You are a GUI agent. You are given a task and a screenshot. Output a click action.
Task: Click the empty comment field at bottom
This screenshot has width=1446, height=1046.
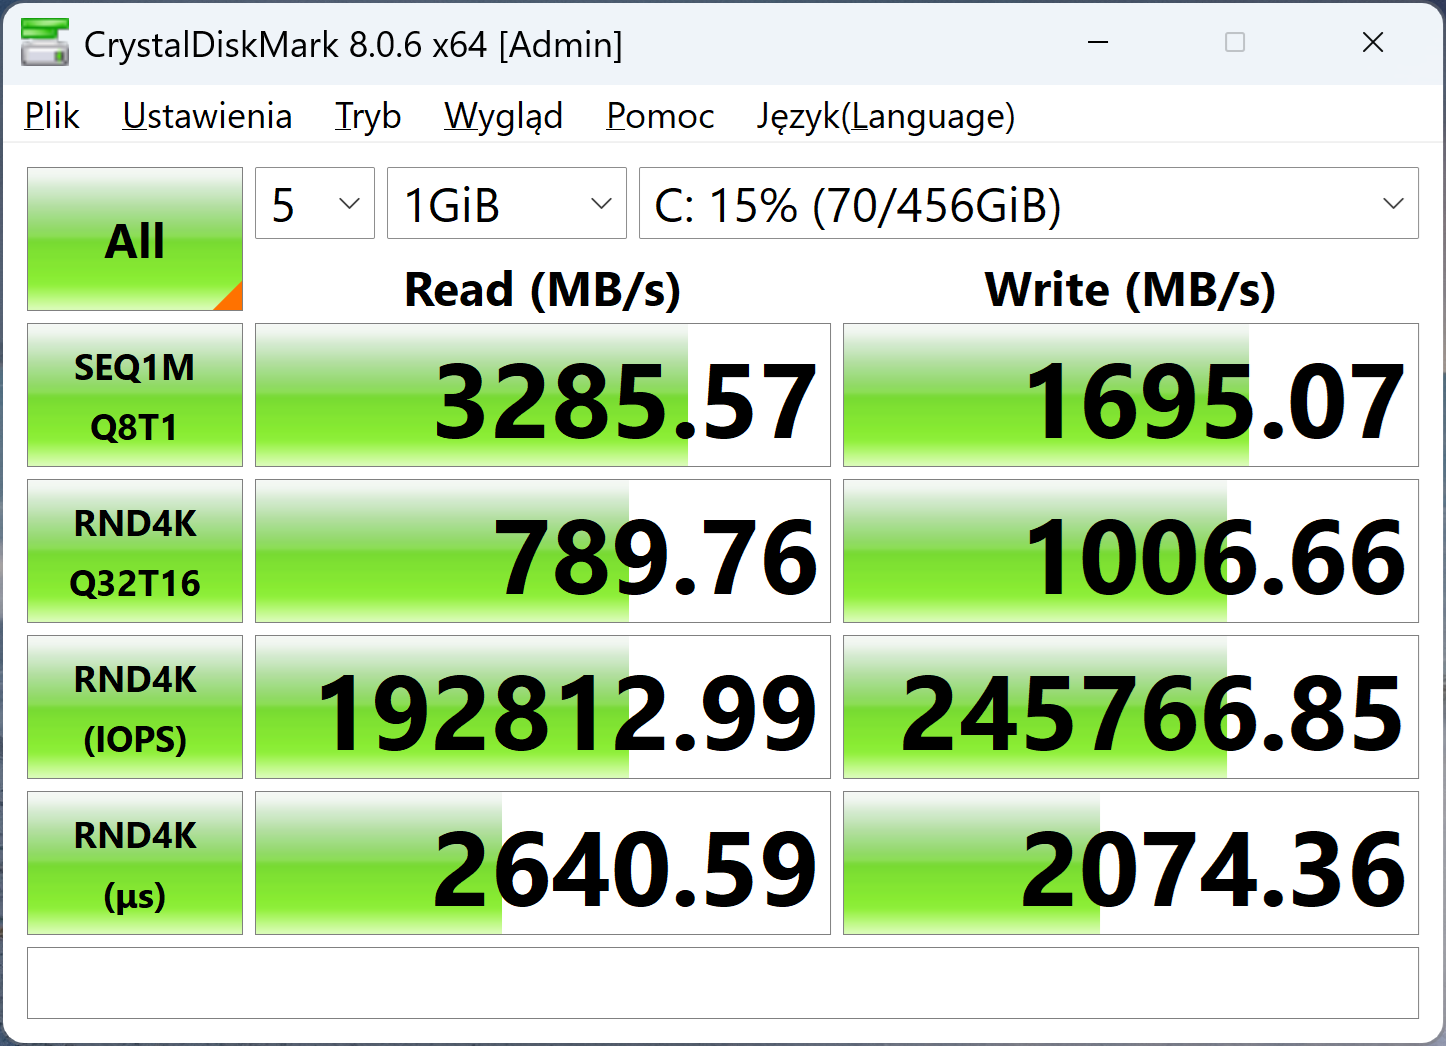(x=722, y=983)
